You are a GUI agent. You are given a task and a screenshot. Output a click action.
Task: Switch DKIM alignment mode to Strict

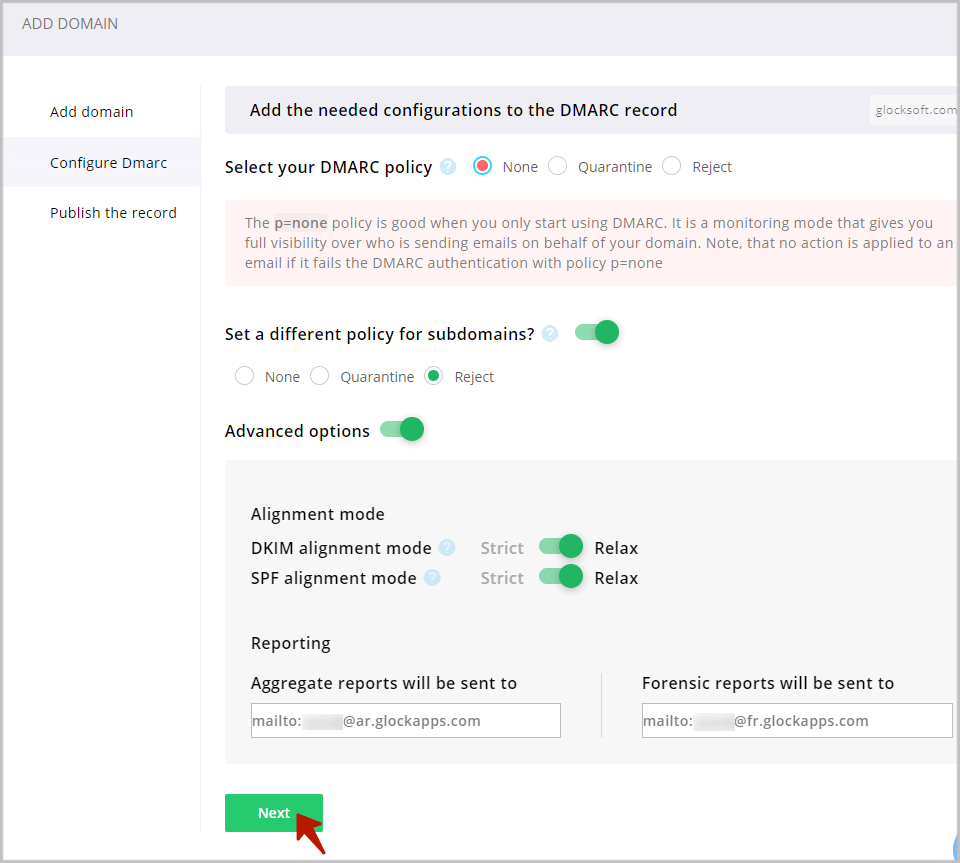[x=560, y=547]
